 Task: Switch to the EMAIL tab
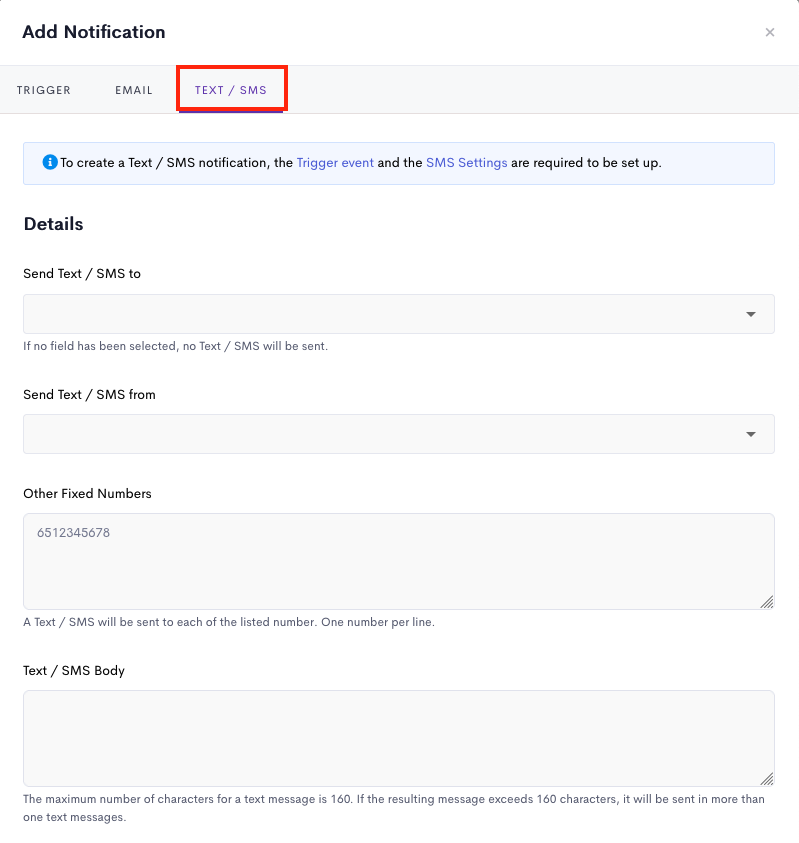[x=134, y=90]
